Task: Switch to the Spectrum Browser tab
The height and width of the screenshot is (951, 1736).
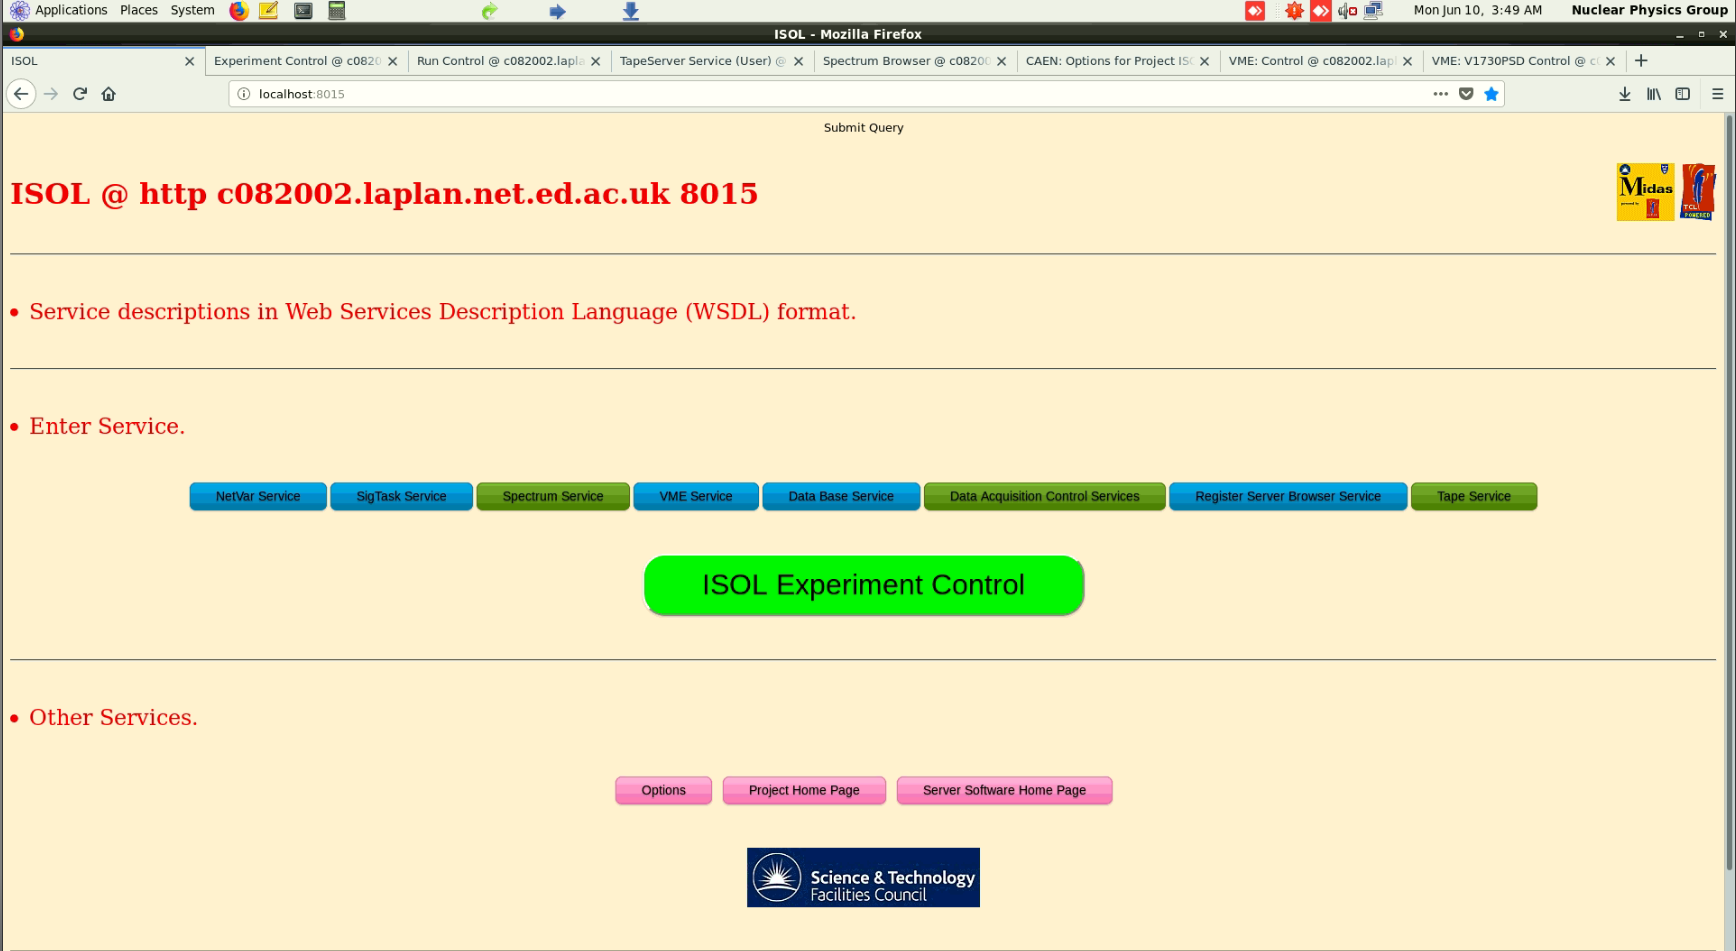Action: pos(915,61)
